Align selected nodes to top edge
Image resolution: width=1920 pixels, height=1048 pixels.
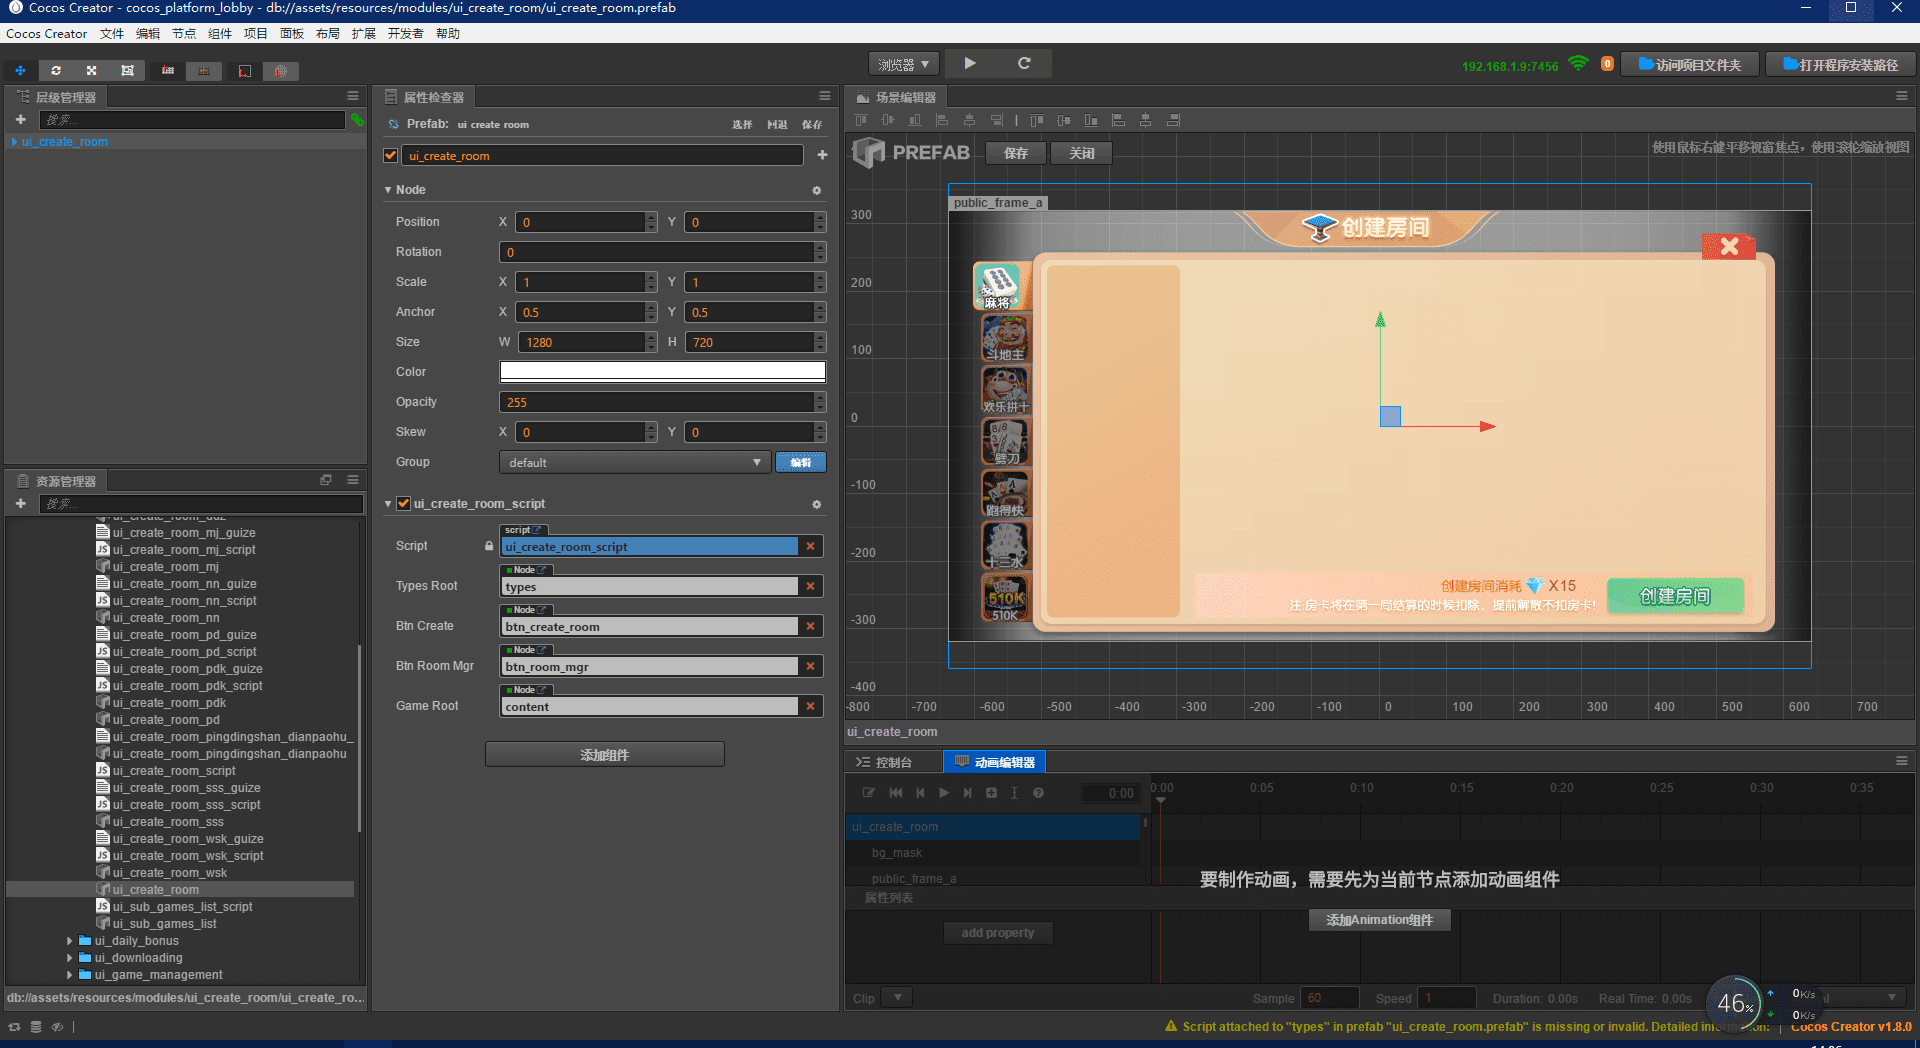pos(860,120)
